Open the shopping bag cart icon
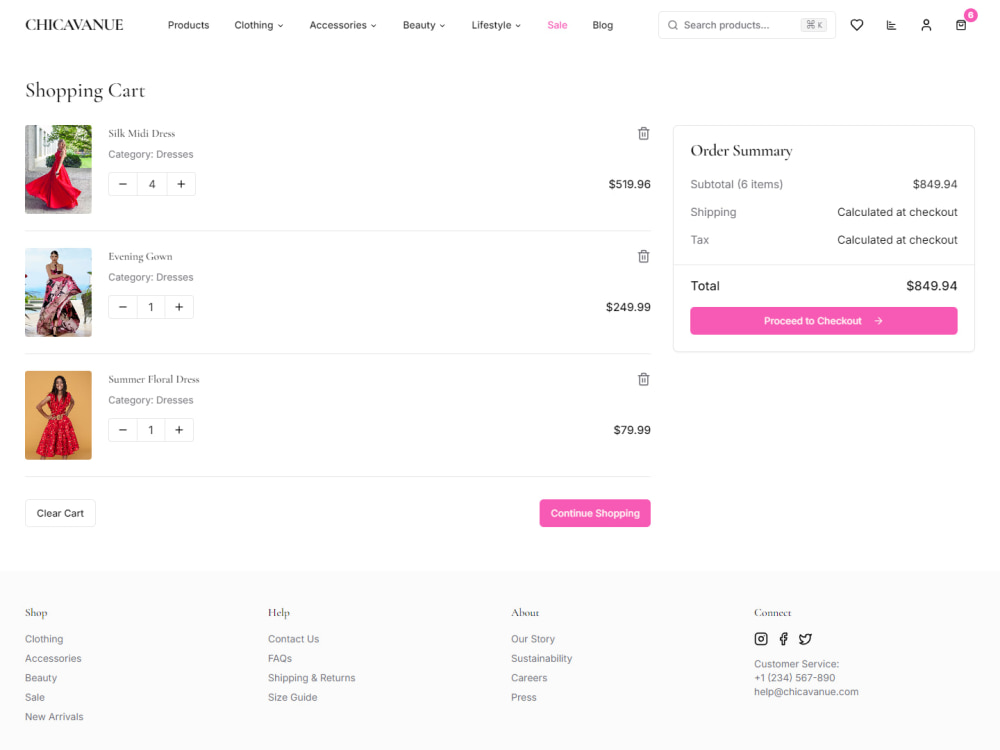 pyautogui.click(x=961, y=25)
